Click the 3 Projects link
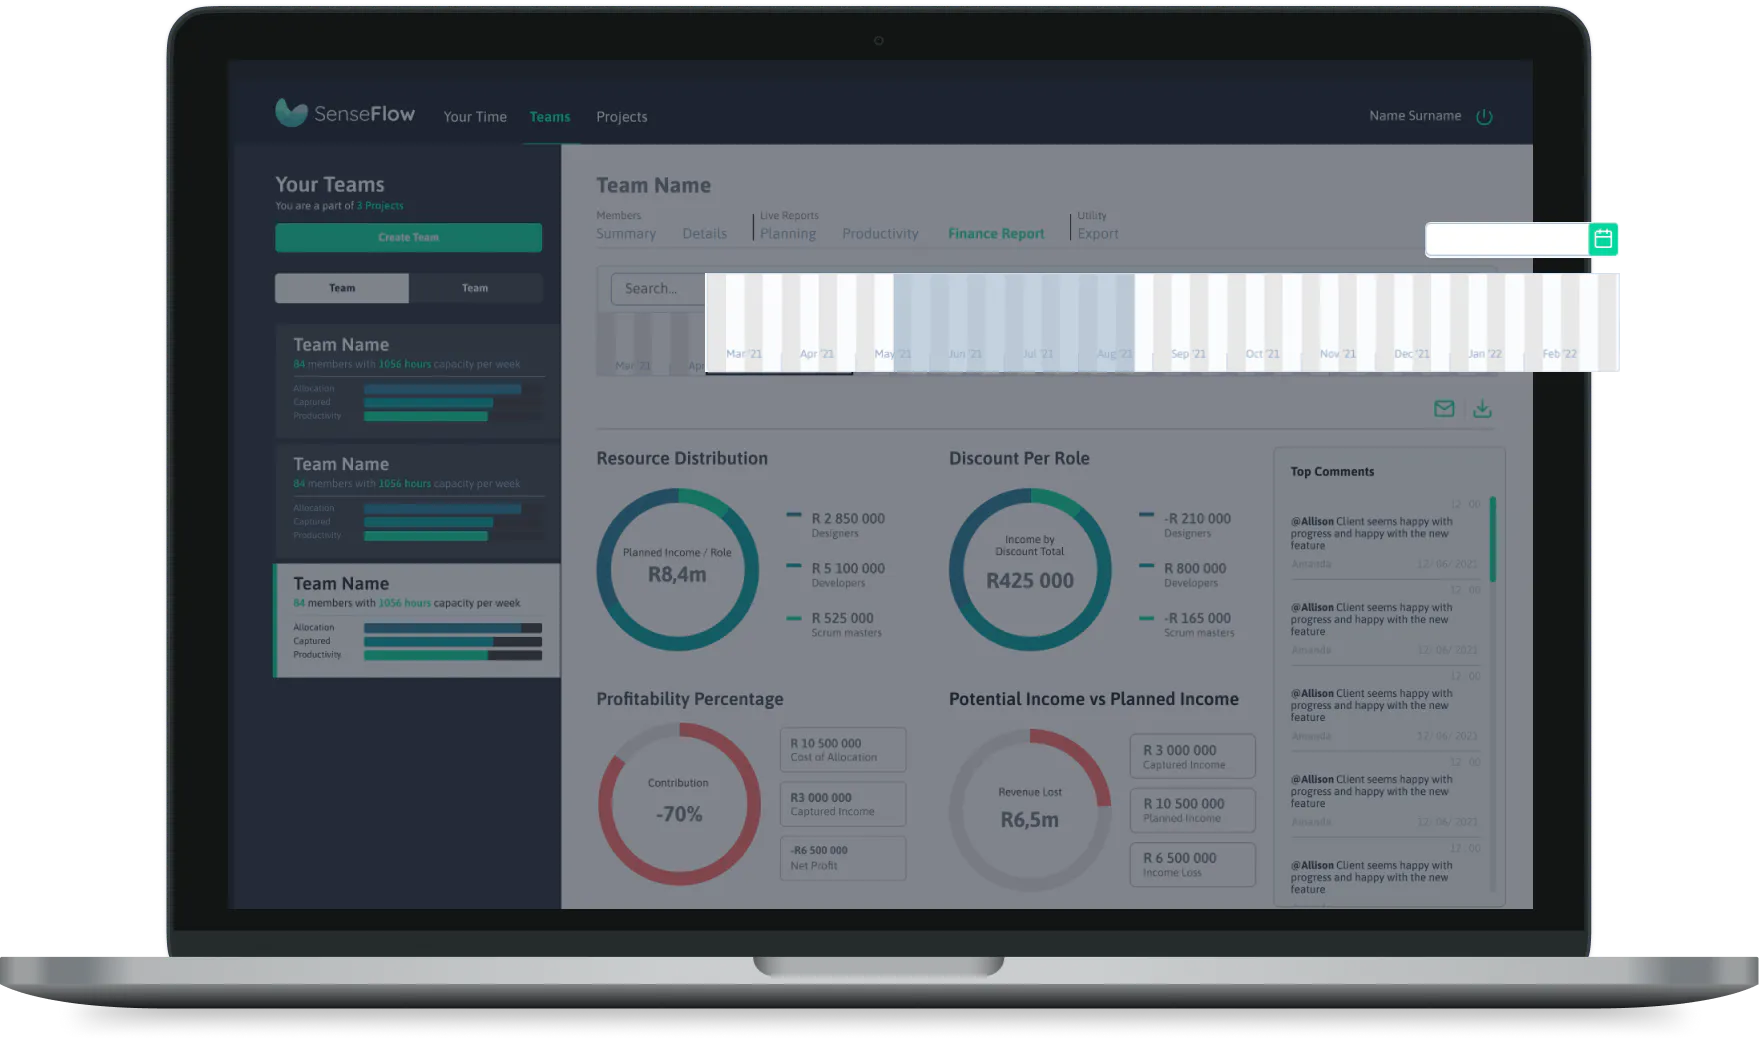This screenshot has width=1759, height=1039. coord(380,206)
